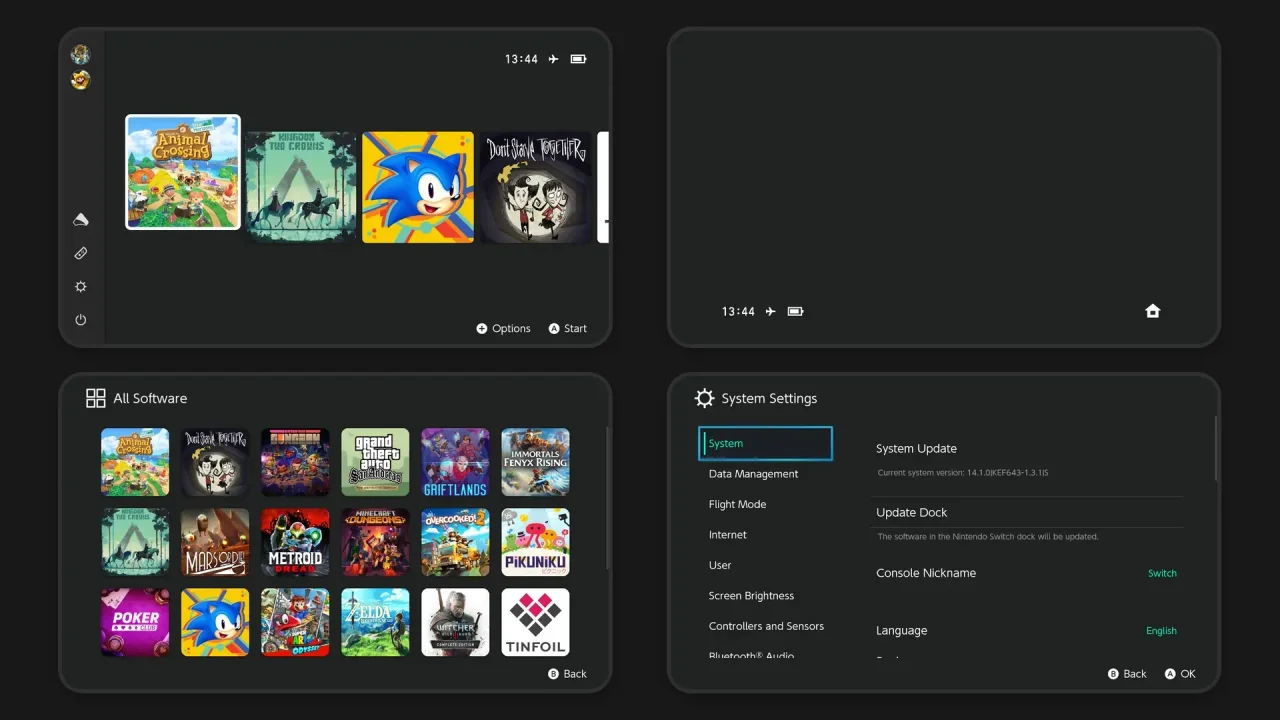
Task: Open the Tinfoil app tile
Action: pyautogui.click(x=535, y=622)
